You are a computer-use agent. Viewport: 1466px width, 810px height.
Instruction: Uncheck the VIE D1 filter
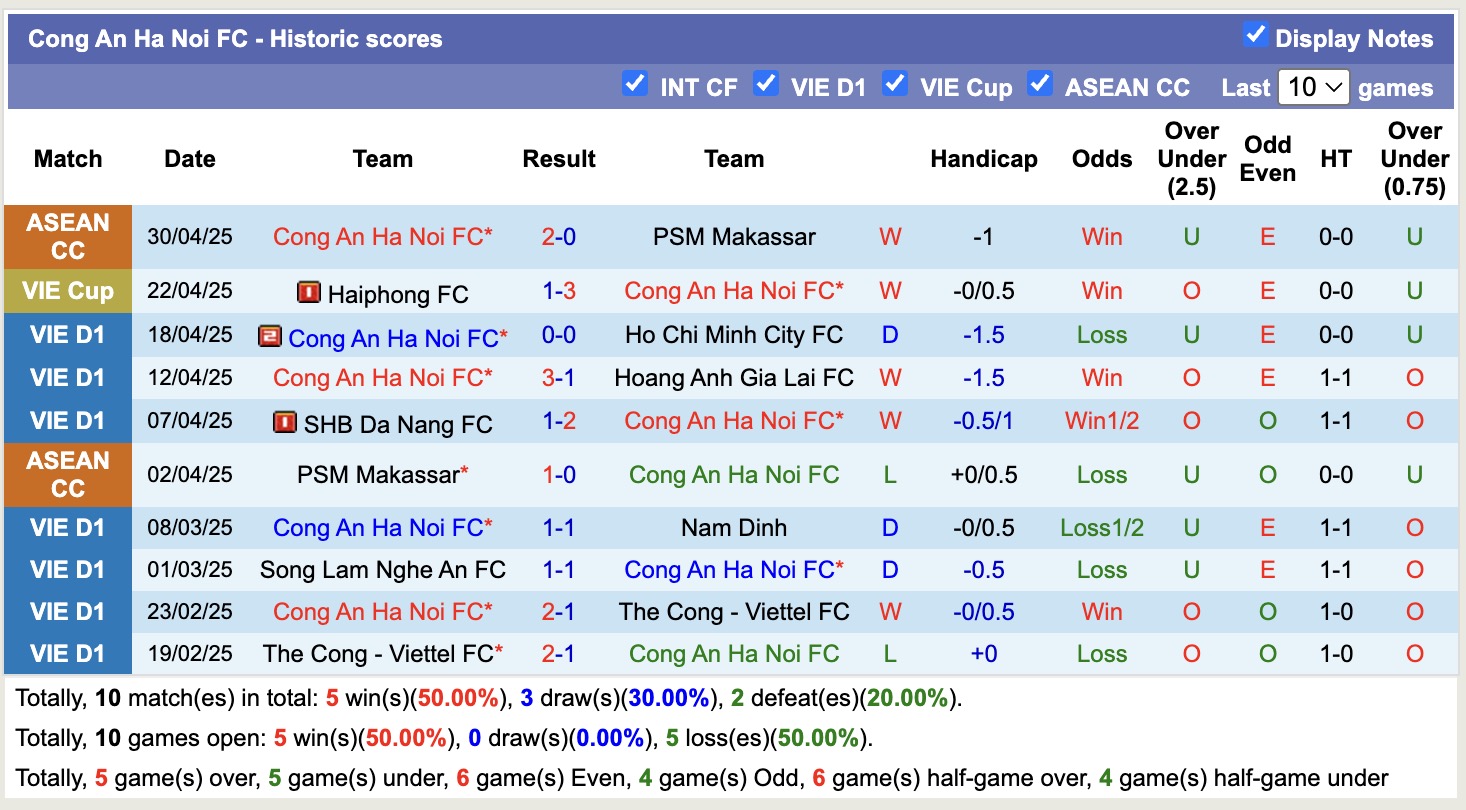click(x=766, y=85)
